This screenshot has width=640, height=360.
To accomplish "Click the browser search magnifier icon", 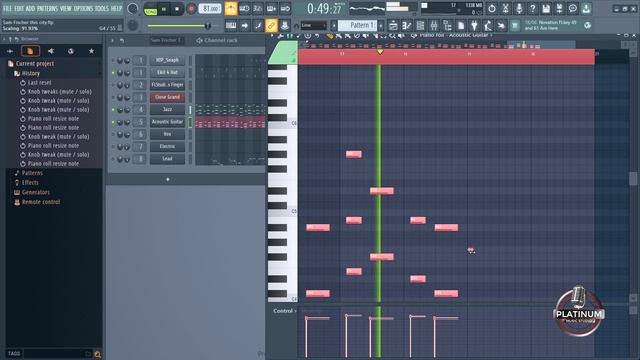I will tap(98, 354).
